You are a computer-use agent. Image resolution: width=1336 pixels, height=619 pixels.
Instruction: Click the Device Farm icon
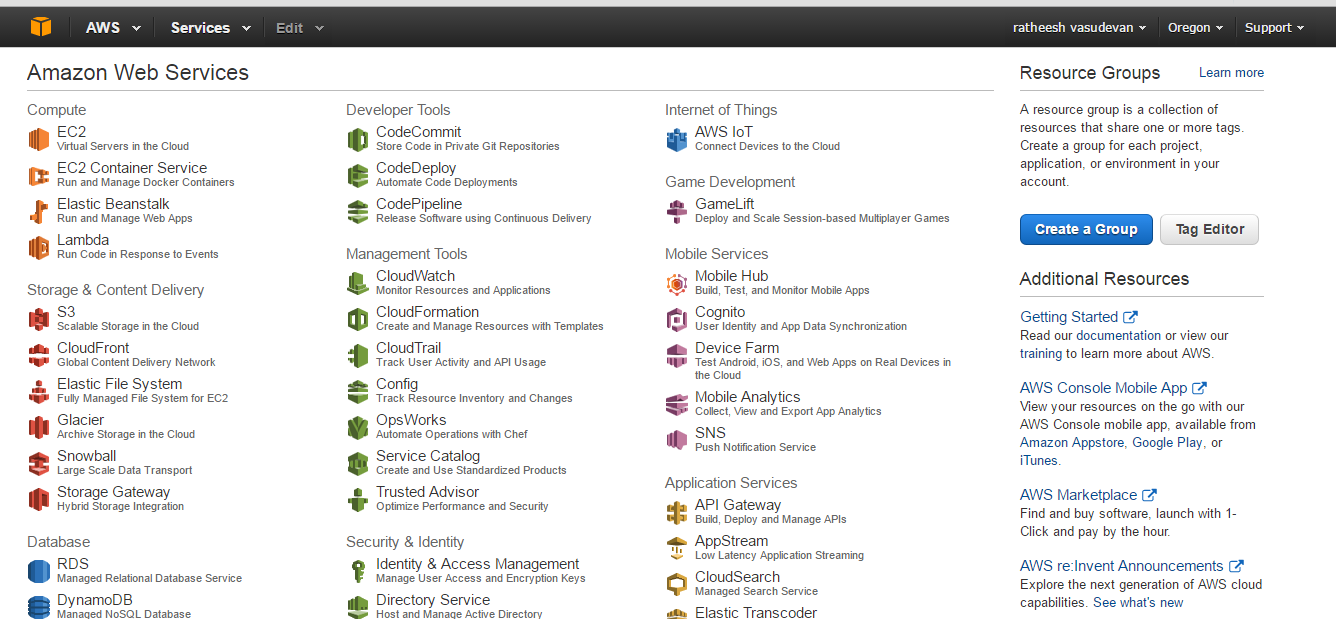[677, 355]
